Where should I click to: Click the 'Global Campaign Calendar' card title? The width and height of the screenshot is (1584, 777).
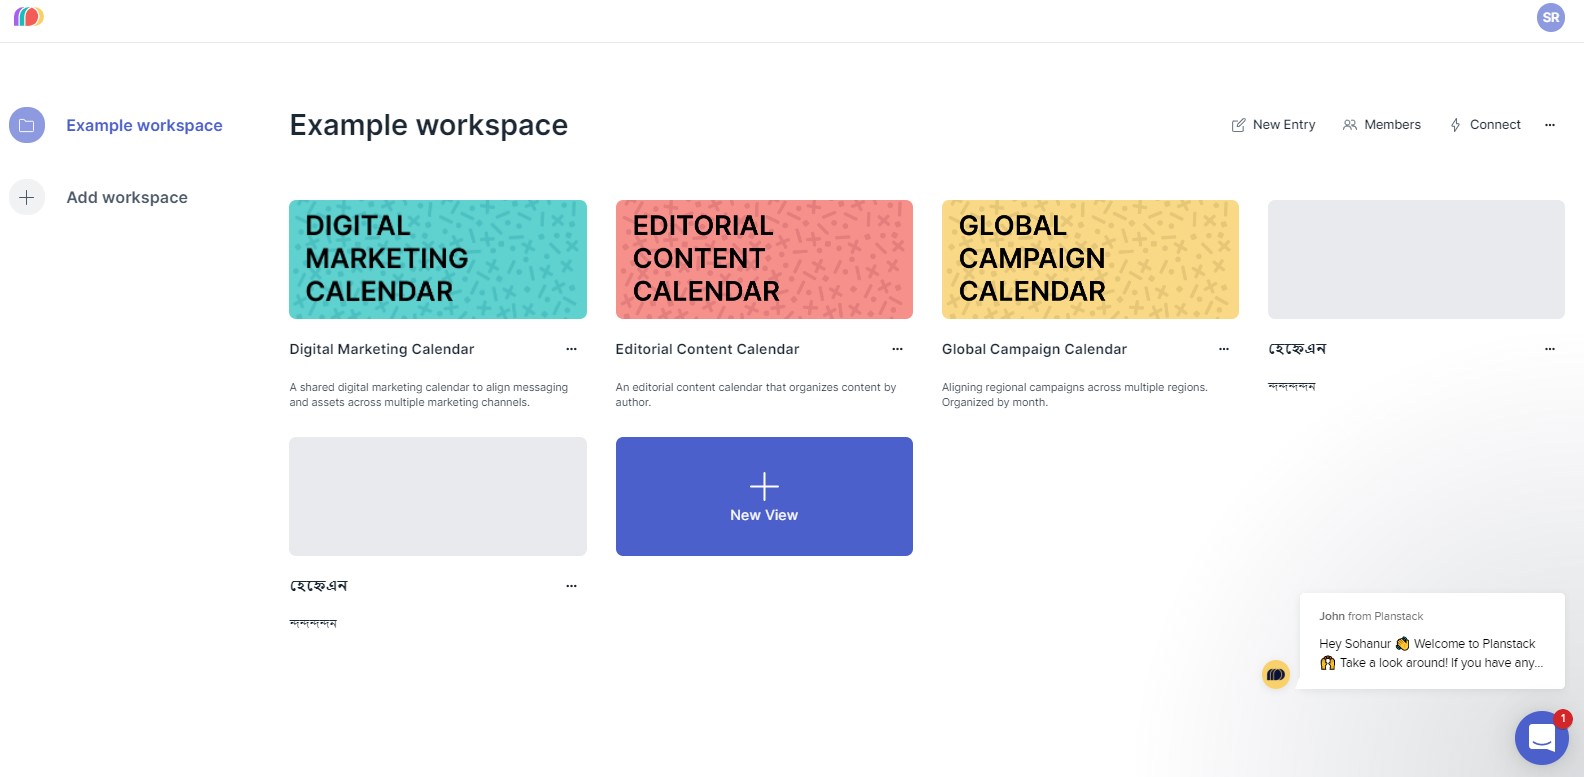tap(1034, 349)
